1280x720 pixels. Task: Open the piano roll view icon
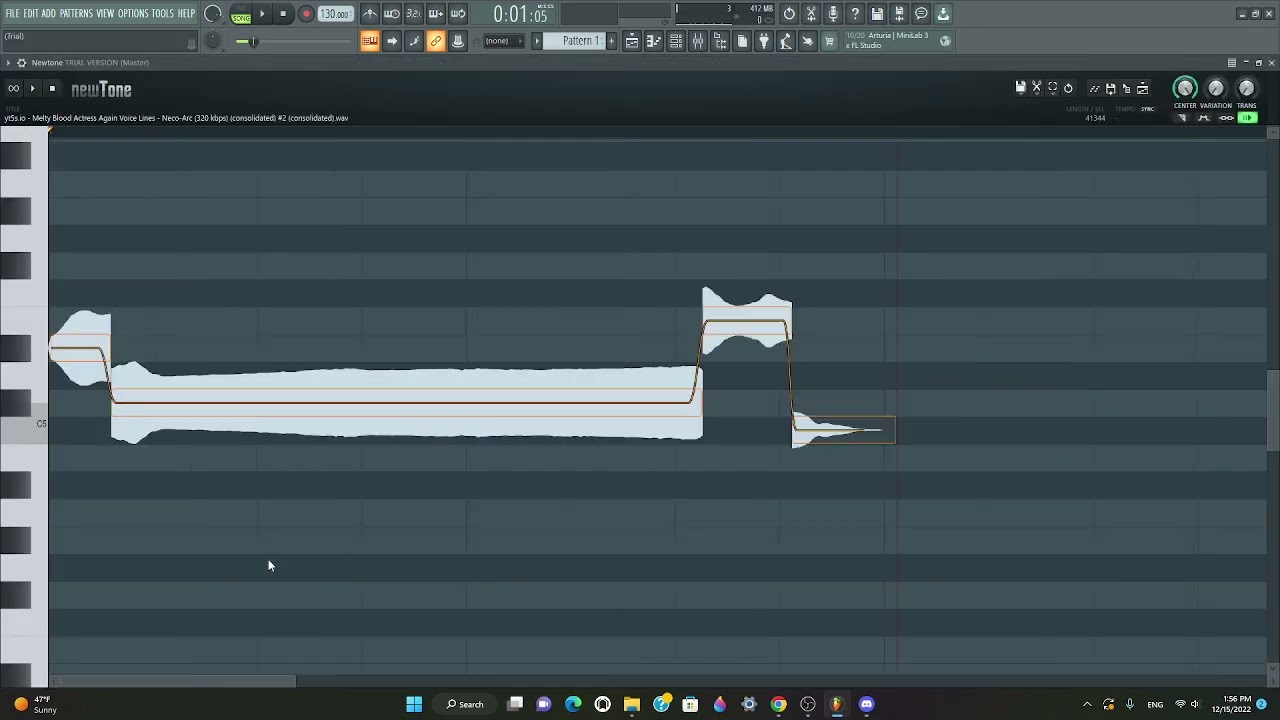(654, 41)
